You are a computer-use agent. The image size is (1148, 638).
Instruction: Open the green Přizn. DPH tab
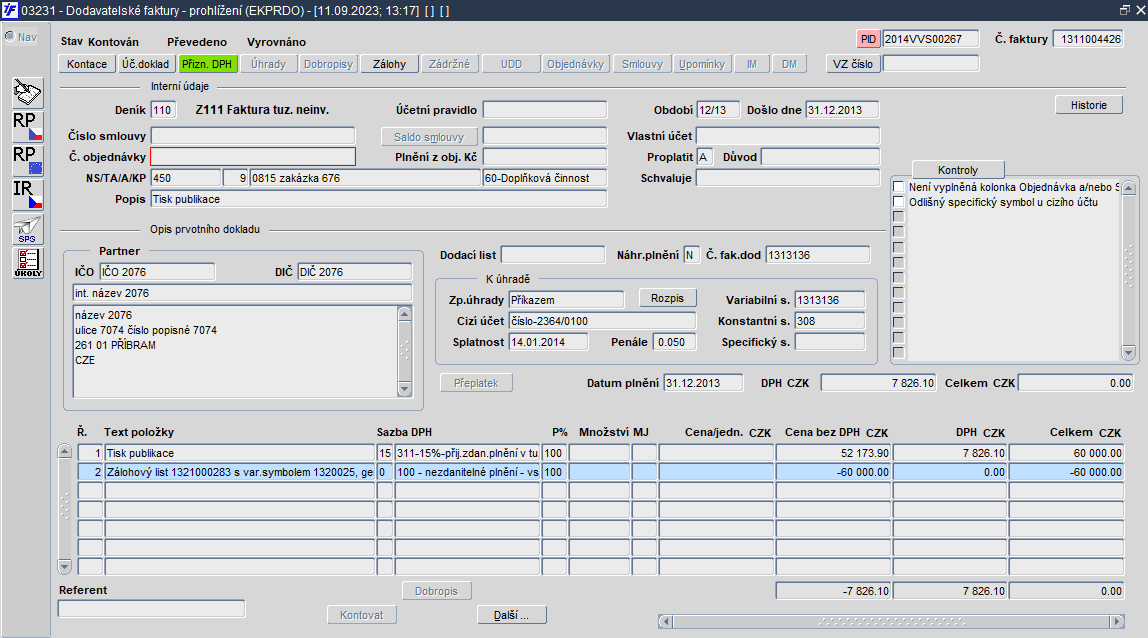(x=207, y=64)
